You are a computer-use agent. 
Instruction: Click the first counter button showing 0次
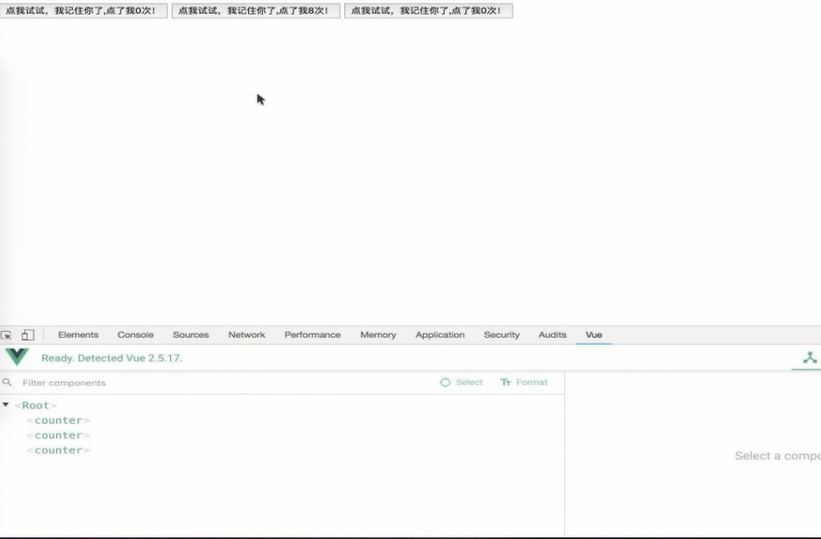pos(83,10)
